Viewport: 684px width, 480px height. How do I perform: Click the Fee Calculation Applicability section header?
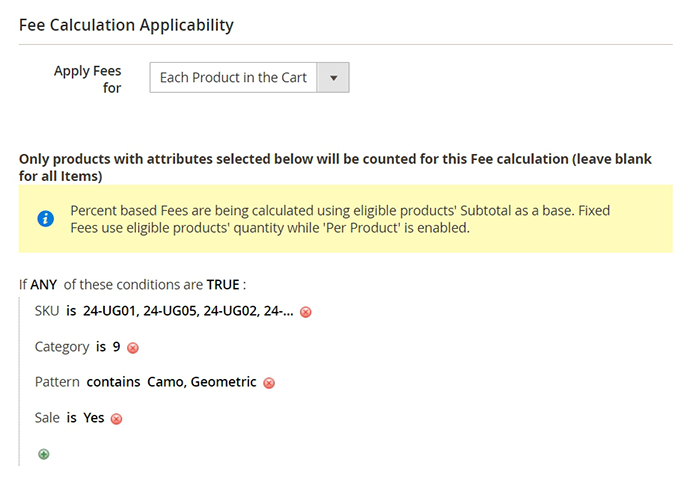pos(126,24)
